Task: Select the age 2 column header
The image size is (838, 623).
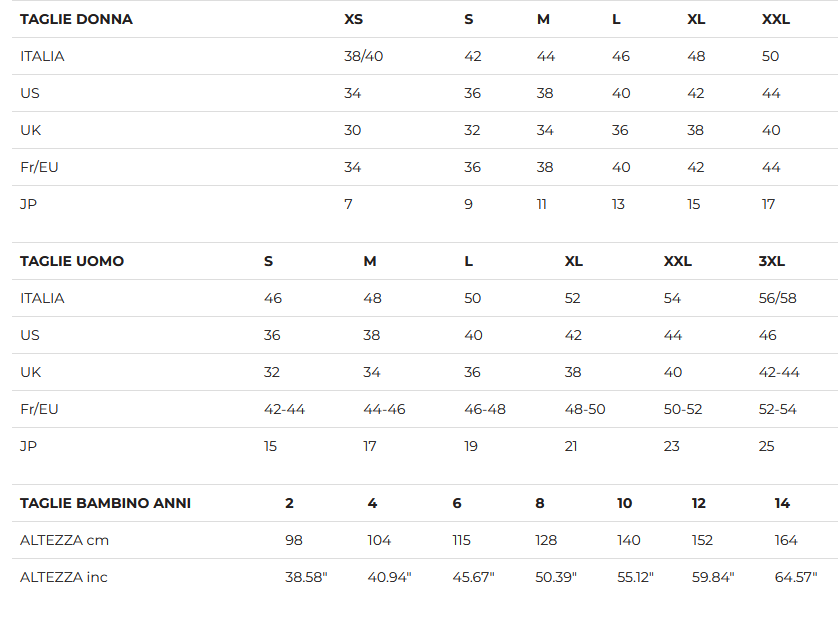Action: (289, 503)
